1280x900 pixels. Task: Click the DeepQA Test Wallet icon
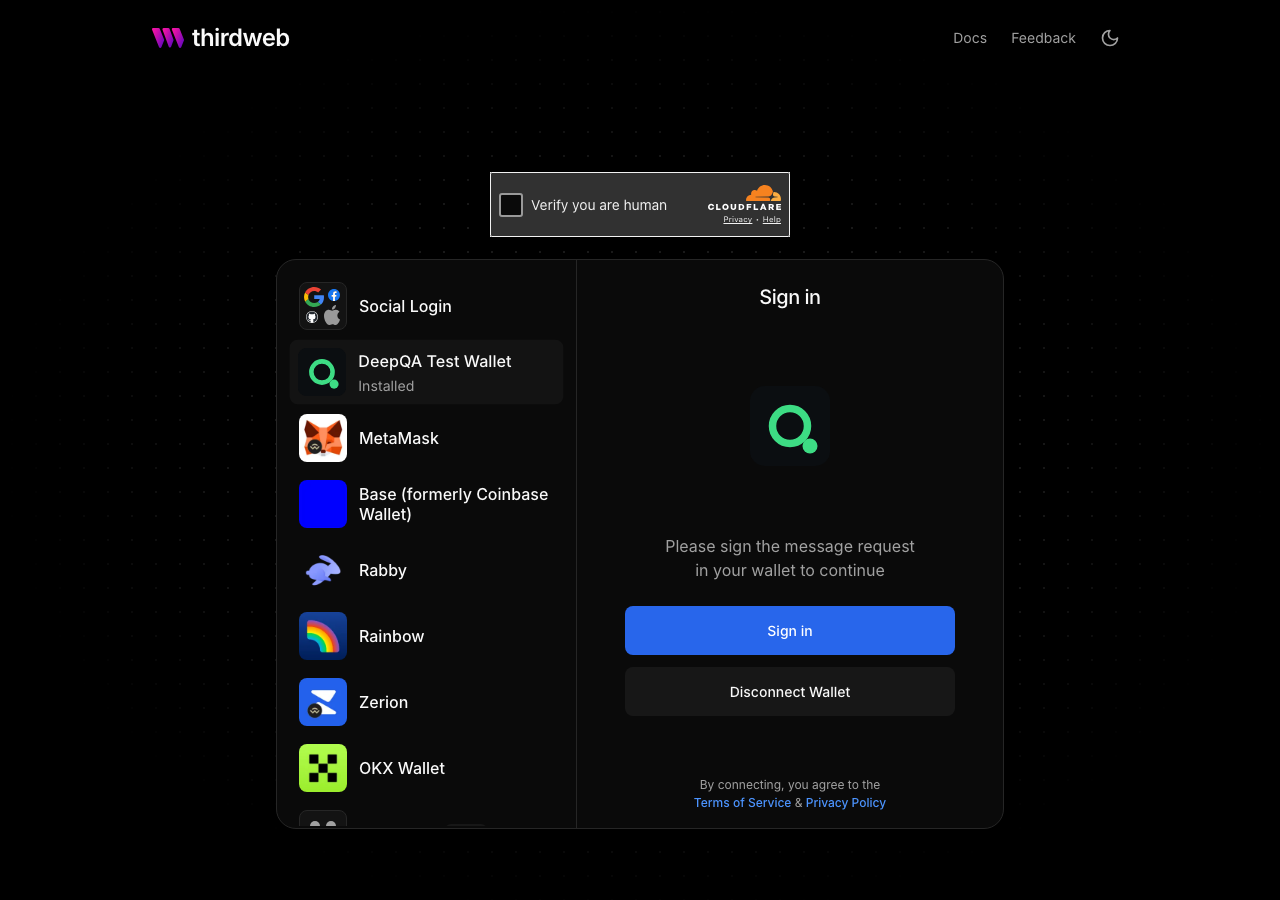(x=322, y=372)
